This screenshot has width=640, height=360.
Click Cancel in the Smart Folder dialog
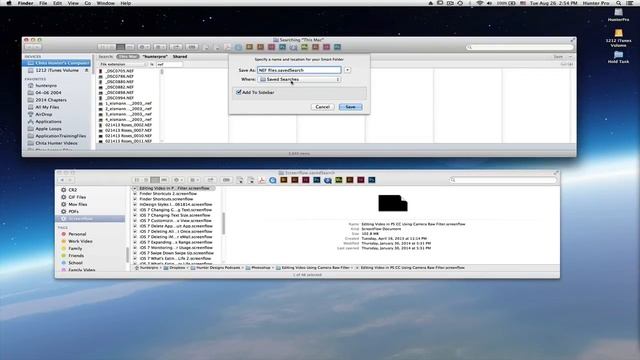click(x=322, y=107)
